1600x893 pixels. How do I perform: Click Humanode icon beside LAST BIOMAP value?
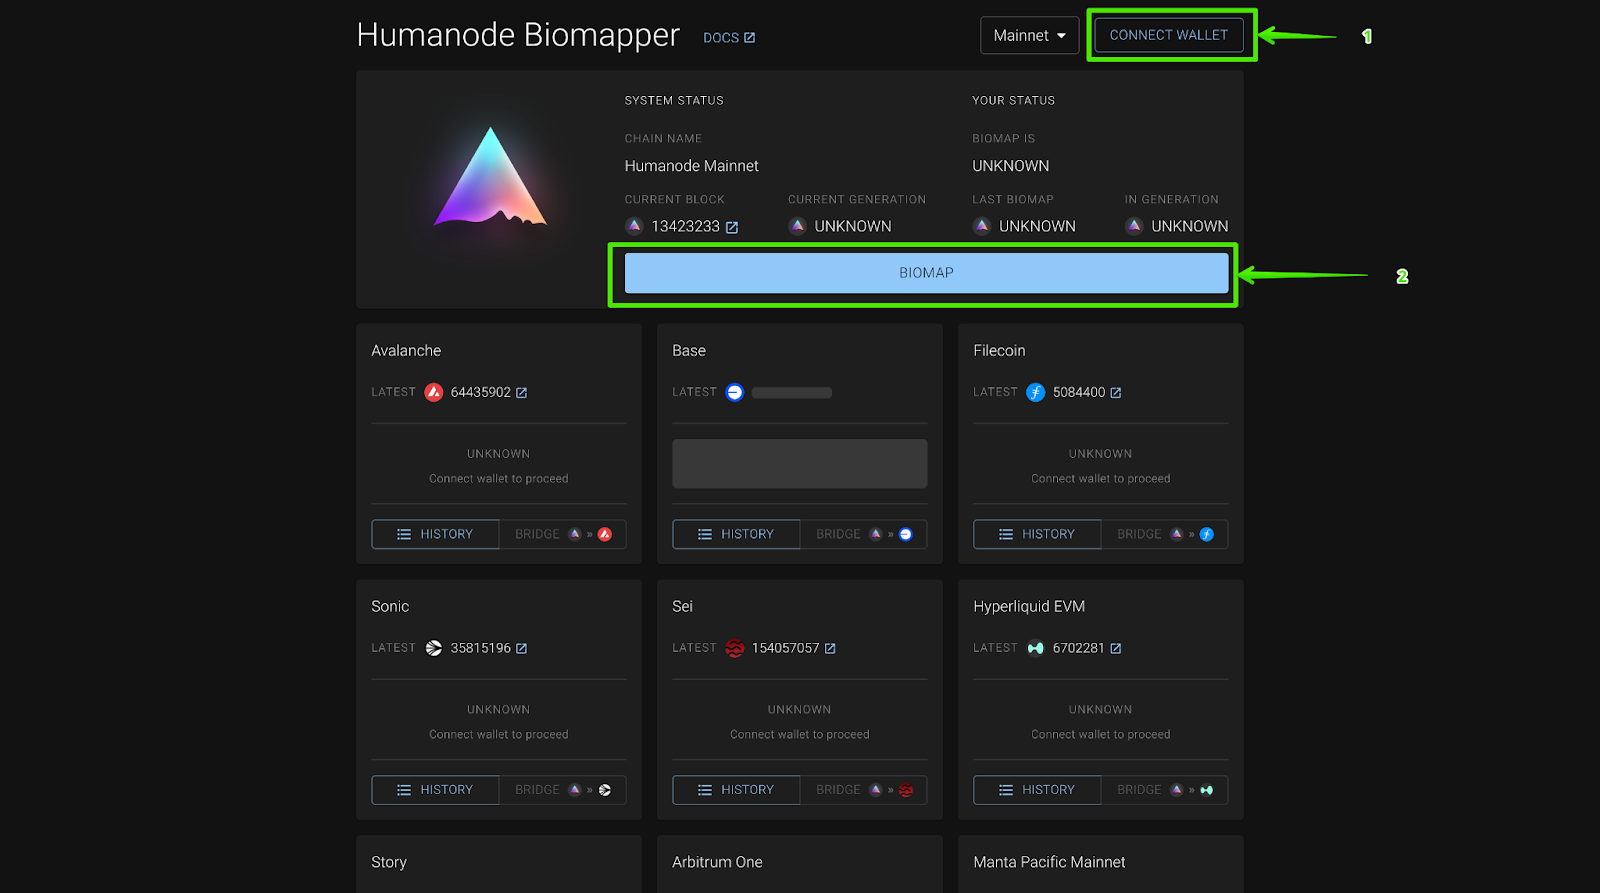982,226
